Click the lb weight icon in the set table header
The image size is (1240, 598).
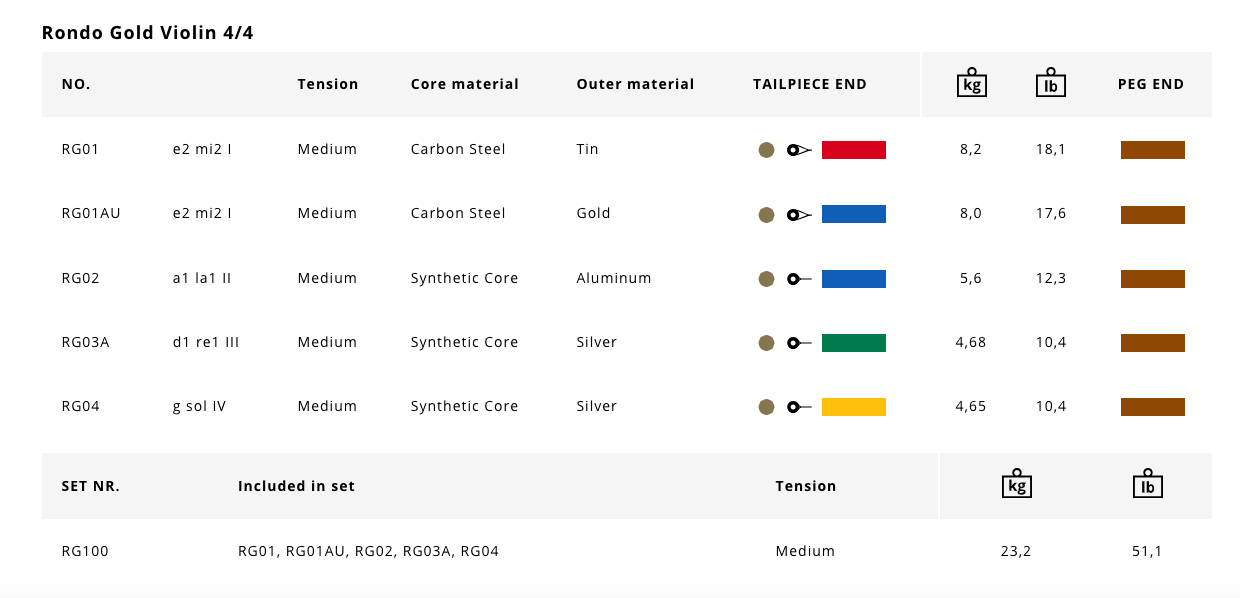pos(1148,484)
